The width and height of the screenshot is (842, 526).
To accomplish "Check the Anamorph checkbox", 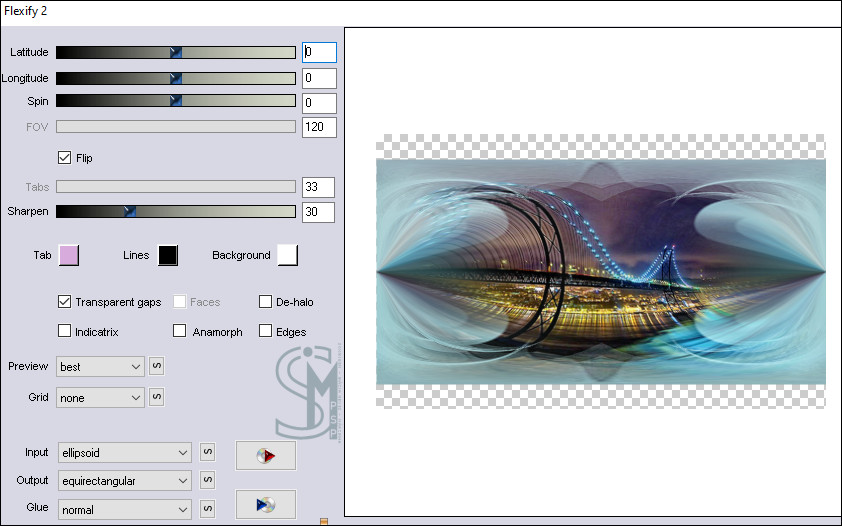I will (180, 332).
